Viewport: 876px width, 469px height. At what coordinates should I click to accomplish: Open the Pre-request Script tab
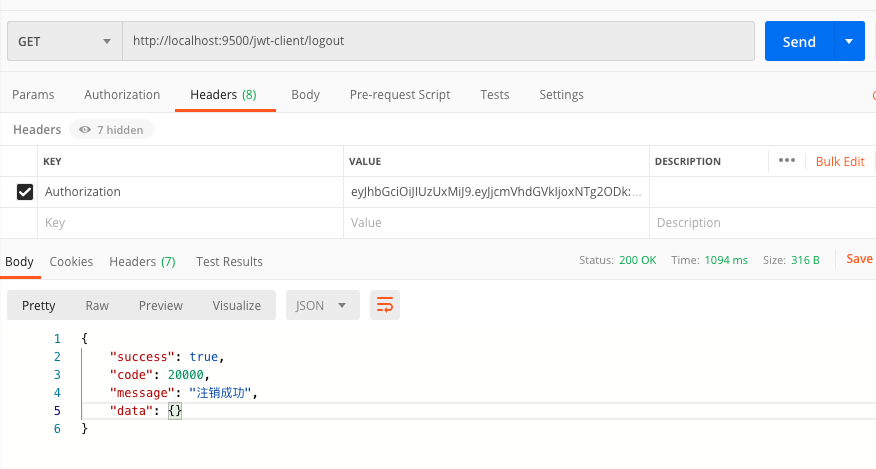pyautogui.click(x=400, y=95)
